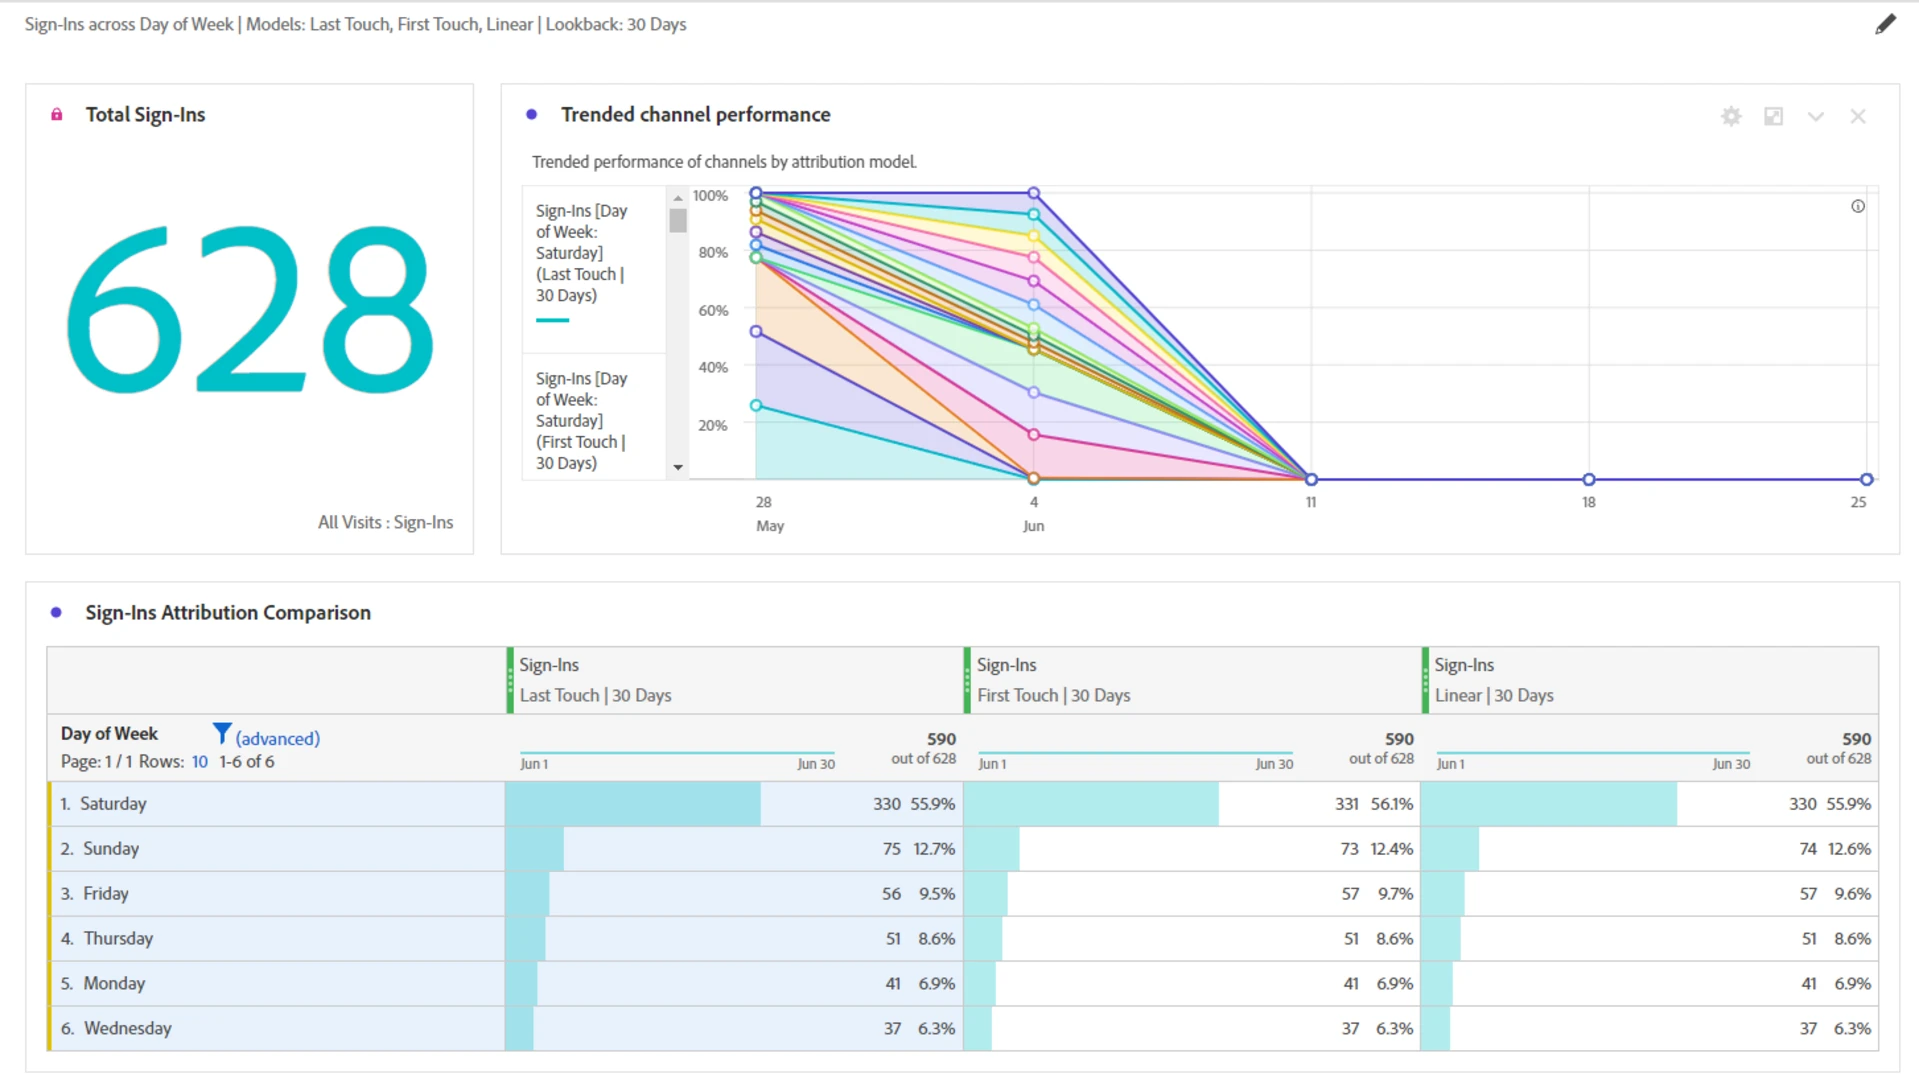Click the chart info icon
This screenshot has height=1074, width=1919.
(x=1857, y=207)
